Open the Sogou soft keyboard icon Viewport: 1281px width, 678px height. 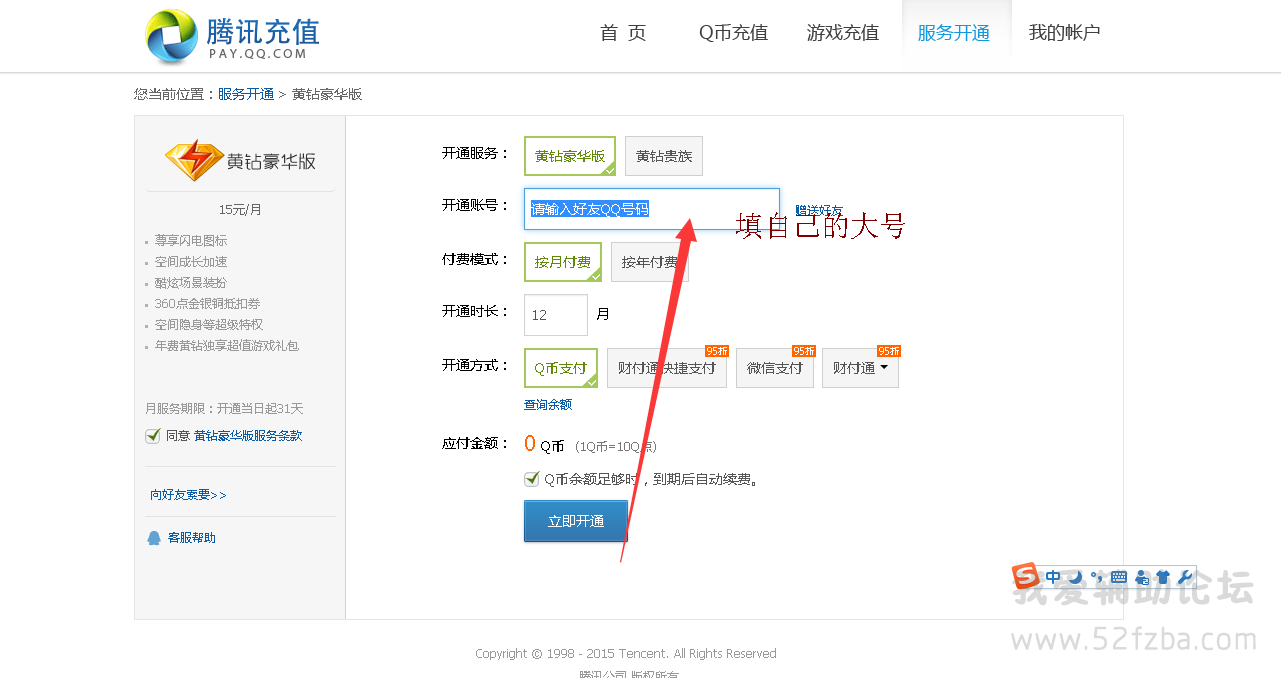coord(1118,577)
